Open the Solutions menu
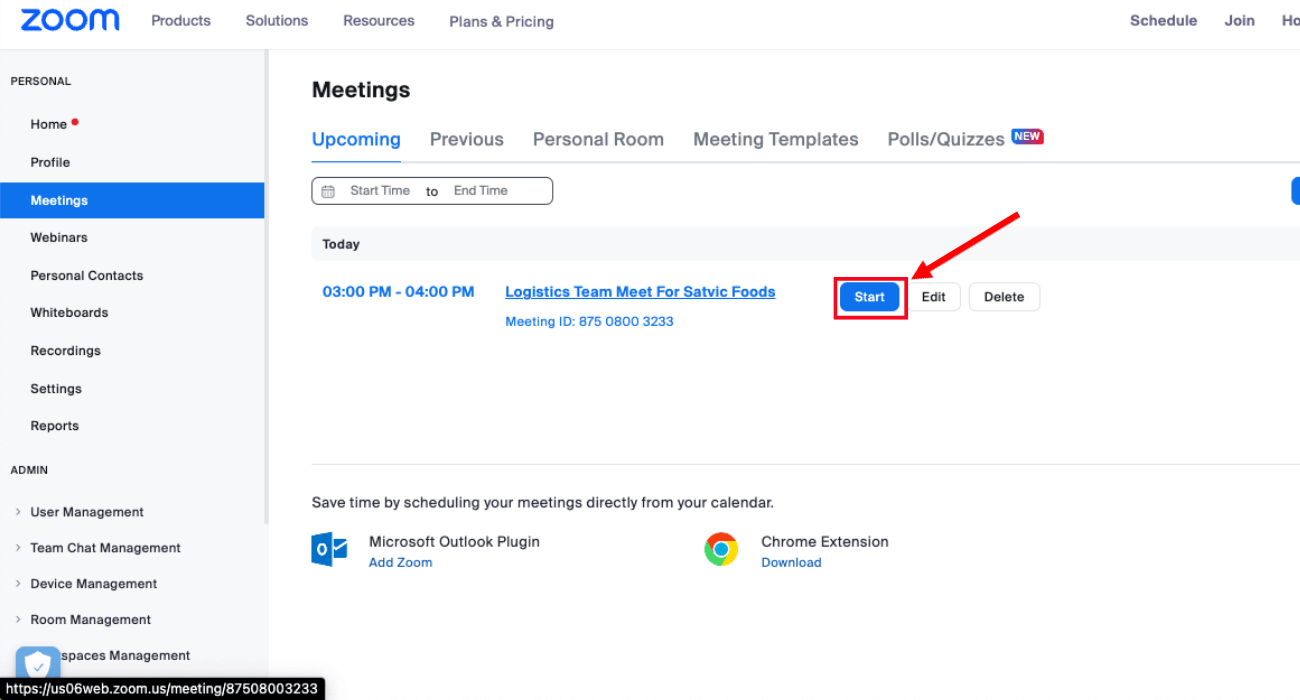The height and width of the screenshot is (700, 1300). pyautogui.click(x=277, y=21)
